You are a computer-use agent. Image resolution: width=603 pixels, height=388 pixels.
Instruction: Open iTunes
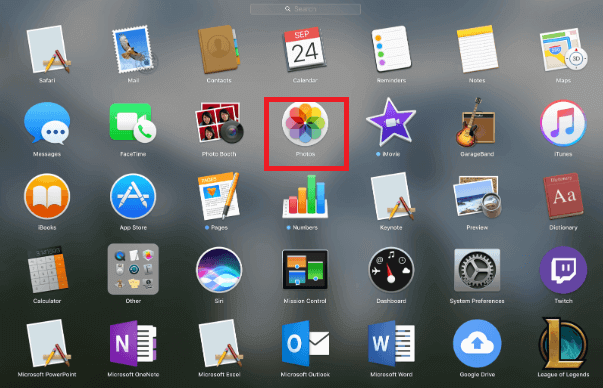(x=563, y=123)
